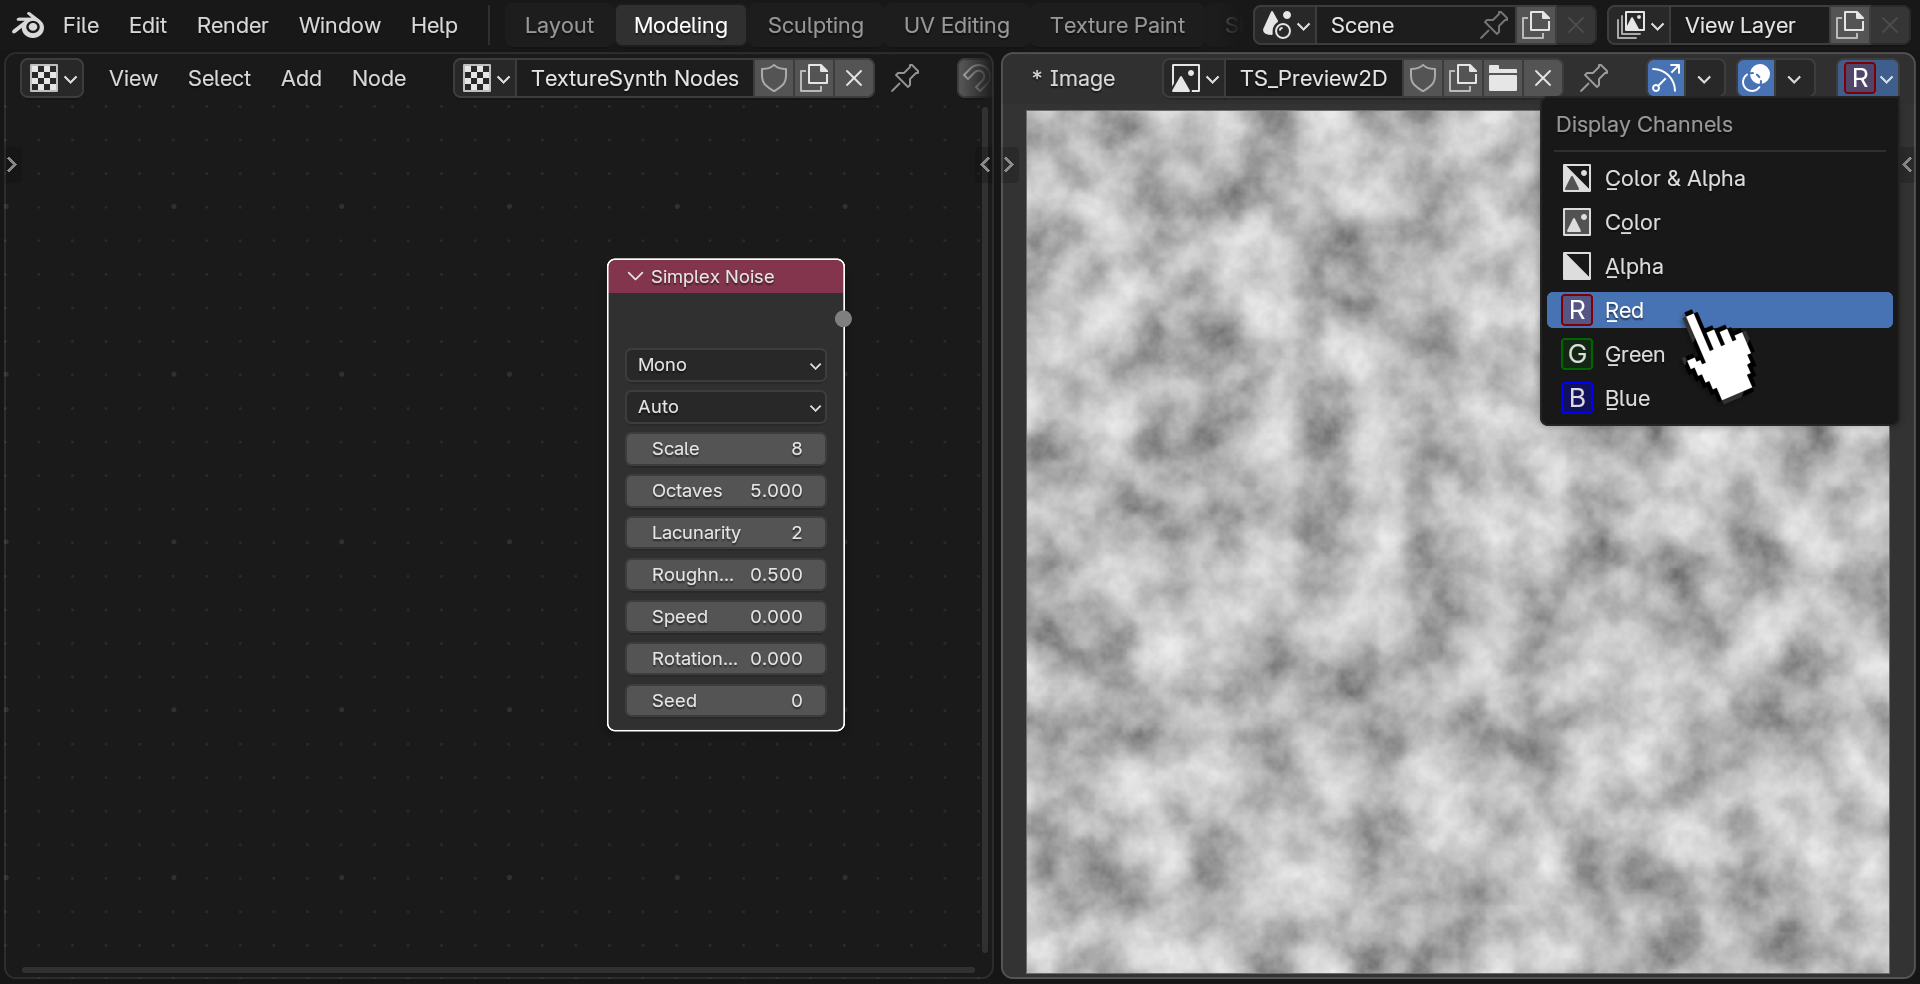Adjust the Rotation value field
The width and height of the screenshot is (1920, 984).
[726, 659]
